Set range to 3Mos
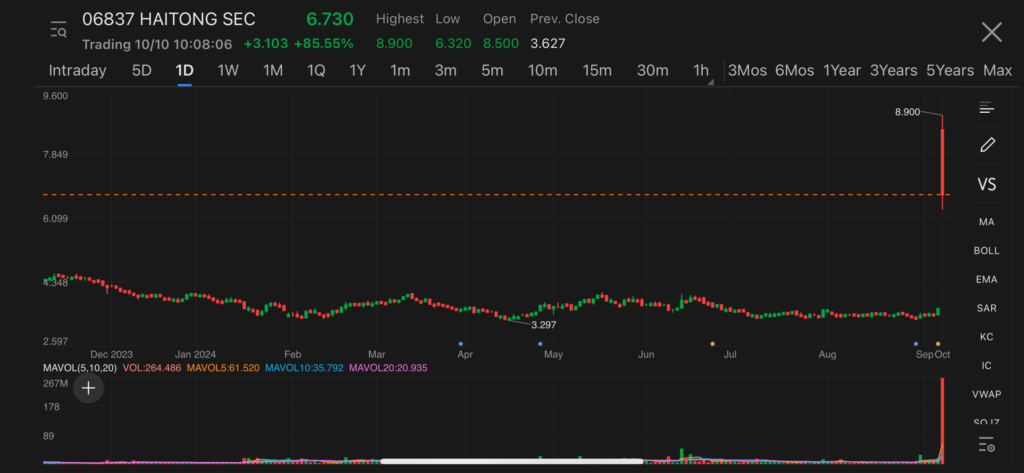 coord(747,71)
